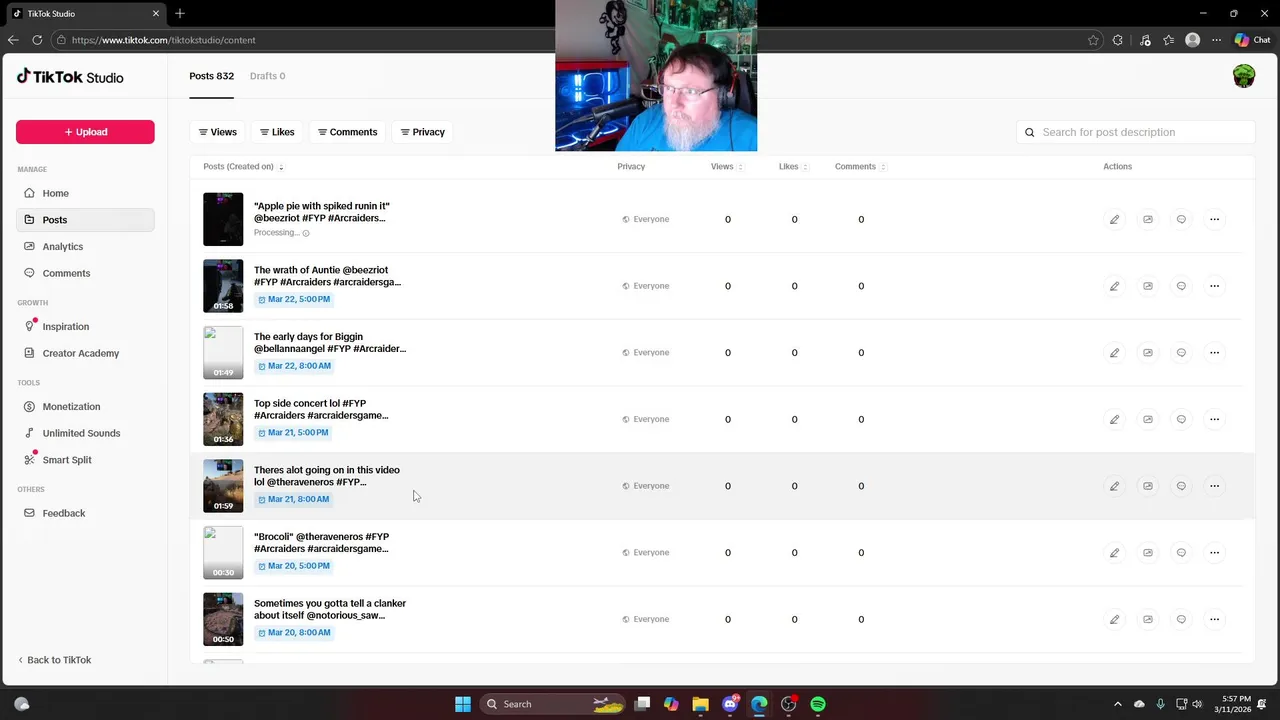The image size is (1280, 720).
Task: Open more options for "The early days" post
Action: pos(1214,352)
